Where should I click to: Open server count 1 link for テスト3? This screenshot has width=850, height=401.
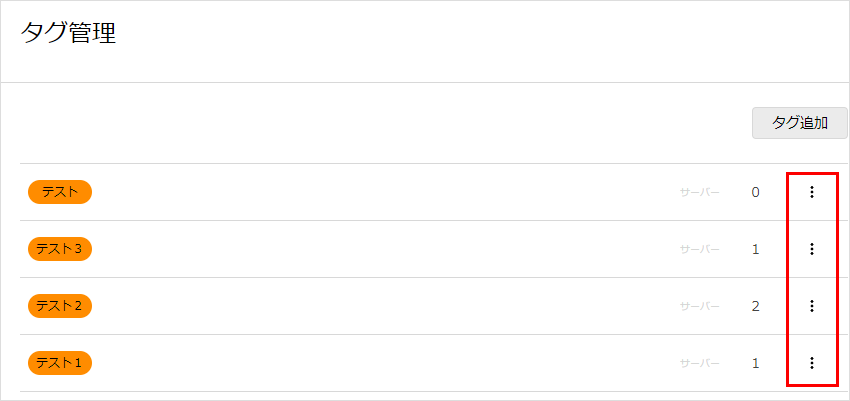click(756, 249)
